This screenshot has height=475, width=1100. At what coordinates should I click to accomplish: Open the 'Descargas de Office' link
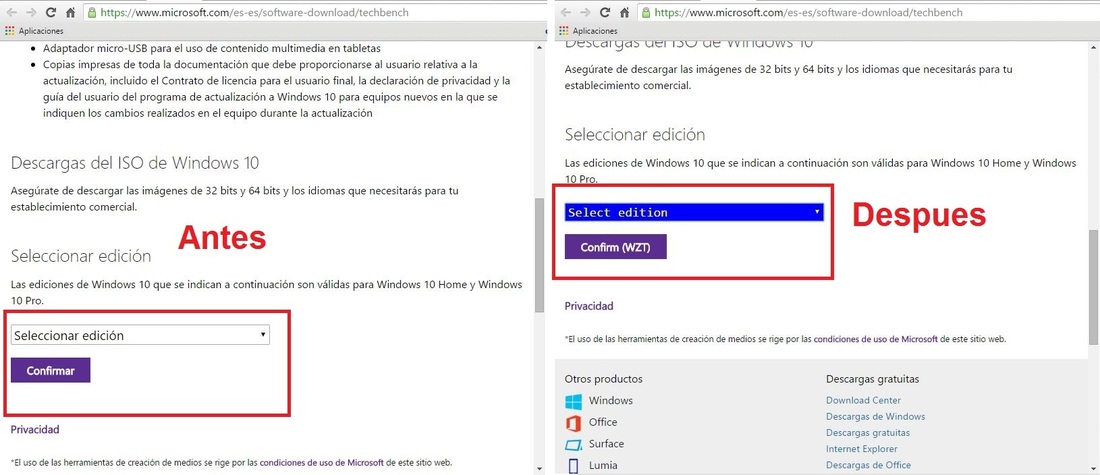[868, 465]
